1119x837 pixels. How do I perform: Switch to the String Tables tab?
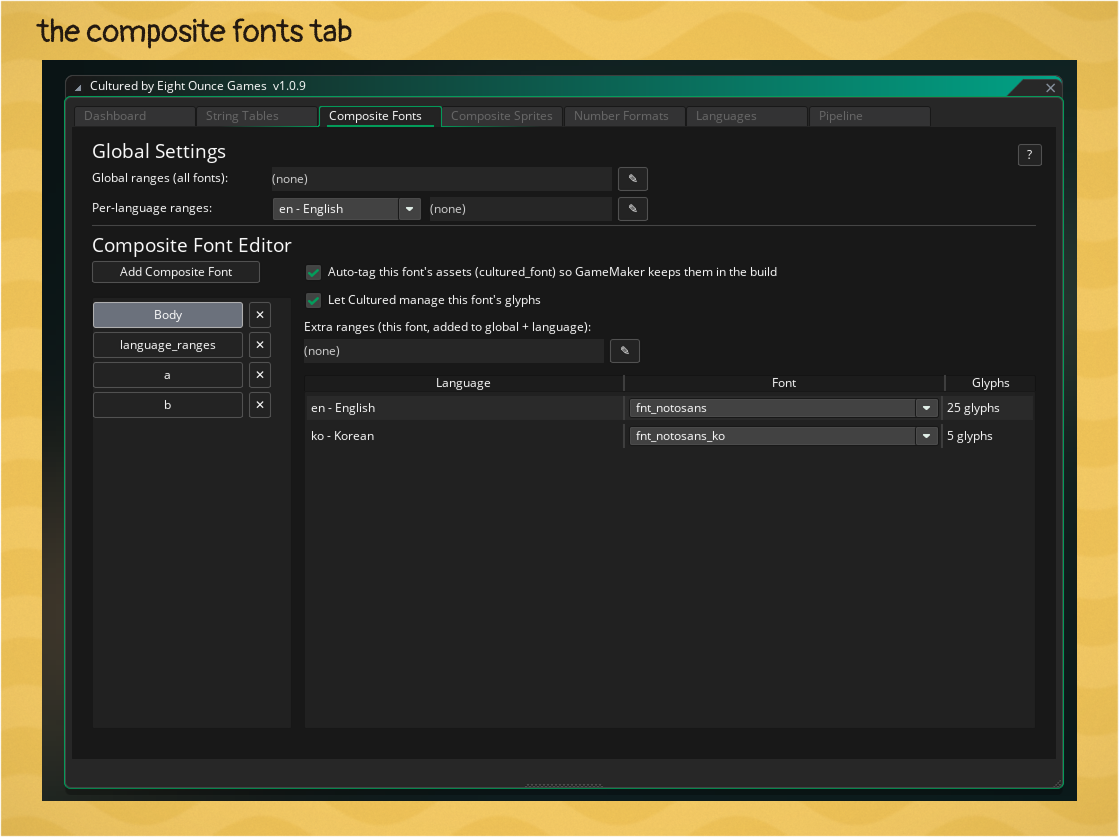[257, 116]
